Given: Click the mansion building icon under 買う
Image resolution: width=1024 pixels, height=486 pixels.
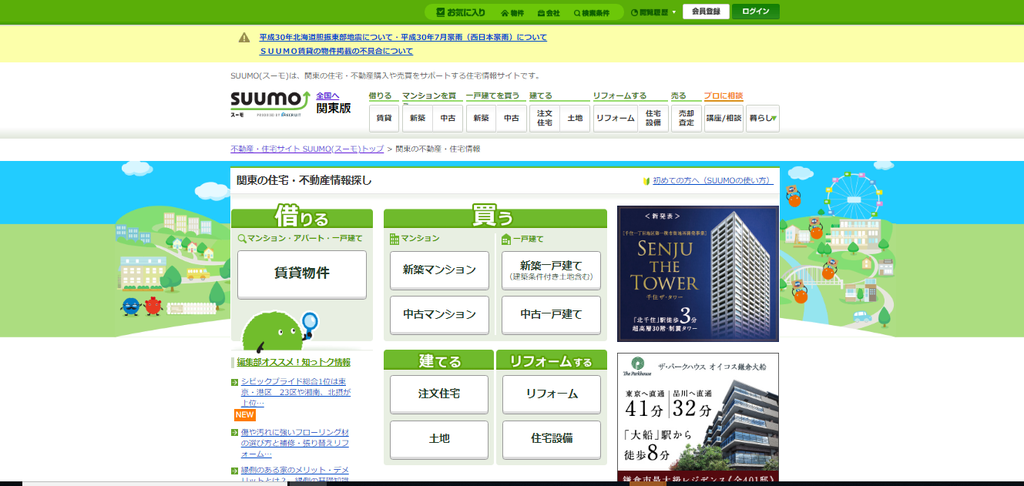Looking at the screenshot, I should coord(394,239).
